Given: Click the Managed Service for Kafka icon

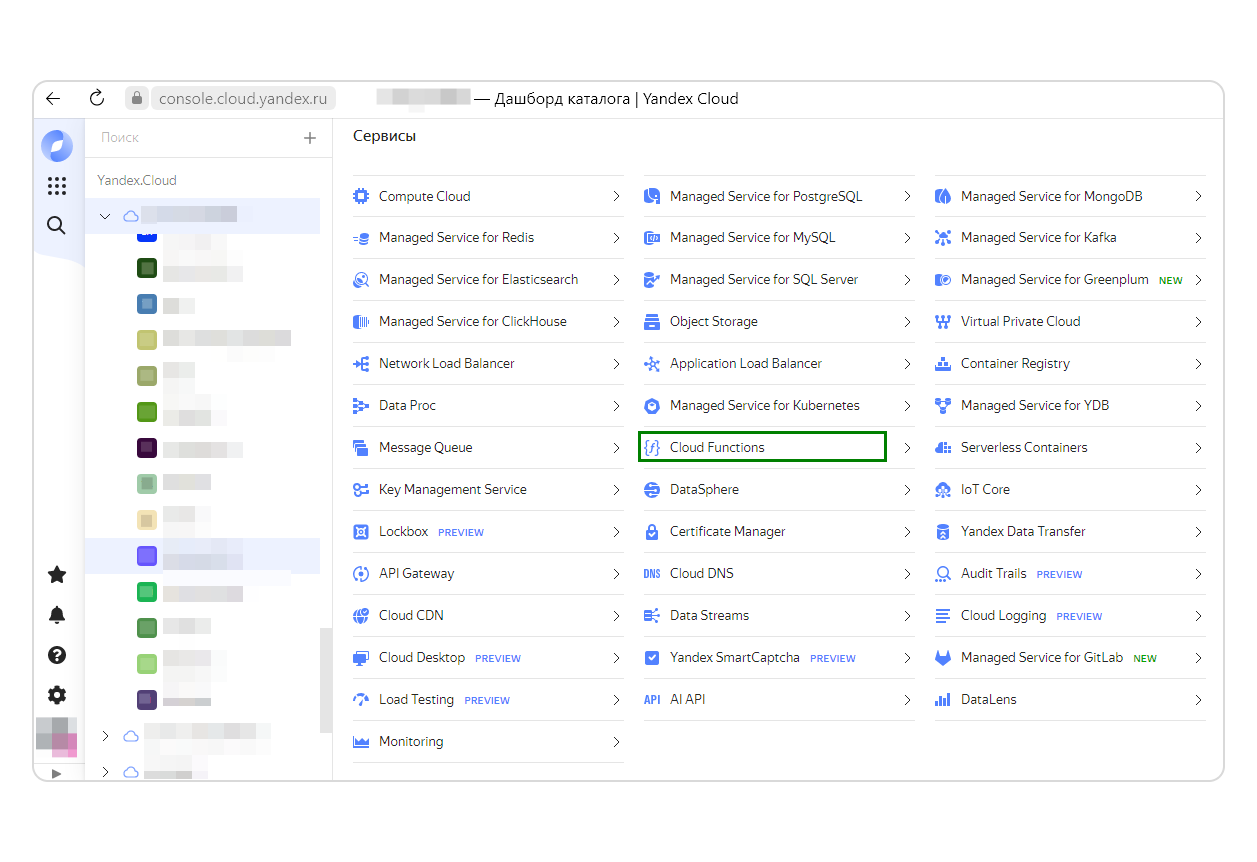Looking at the screenshot, I should [943, 238].
